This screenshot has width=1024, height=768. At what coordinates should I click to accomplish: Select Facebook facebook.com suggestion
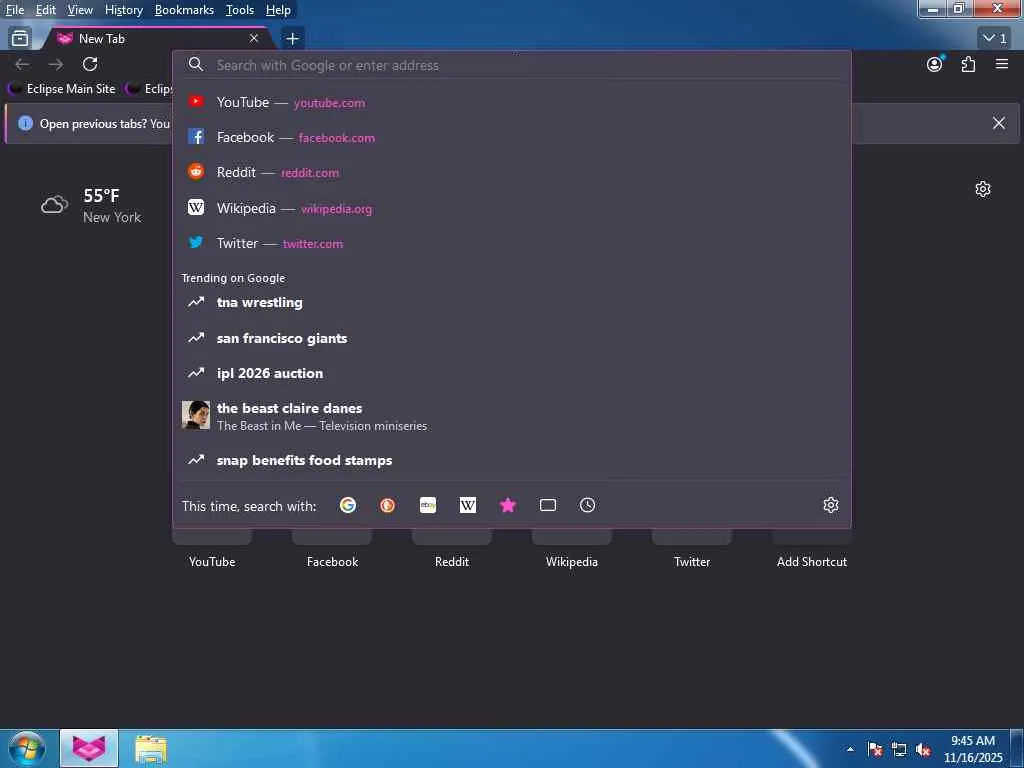(512, 137)
